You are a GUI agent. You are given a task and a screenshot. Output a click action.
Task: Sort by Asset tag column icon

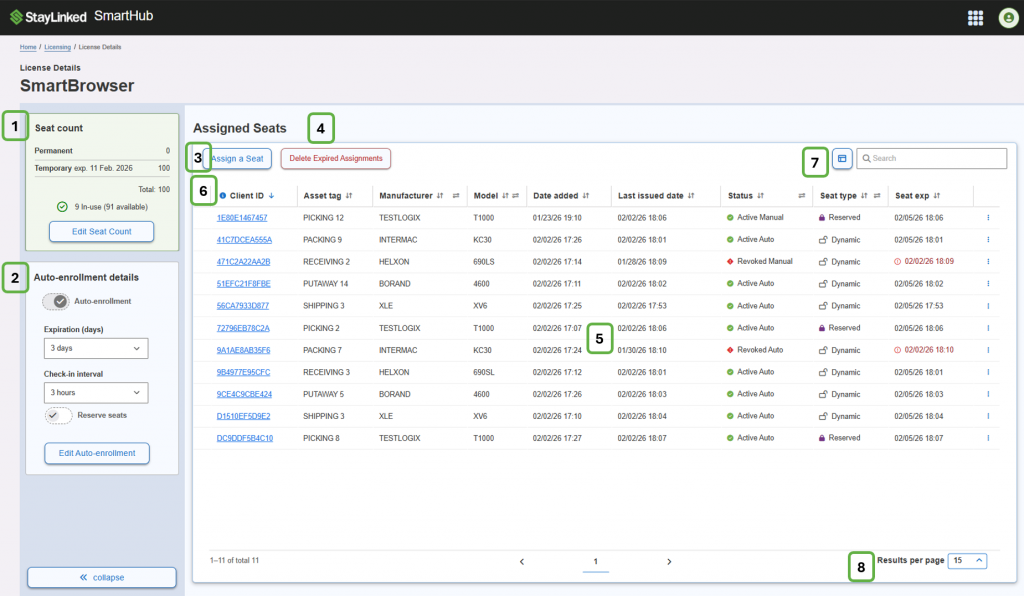[349, 196]
